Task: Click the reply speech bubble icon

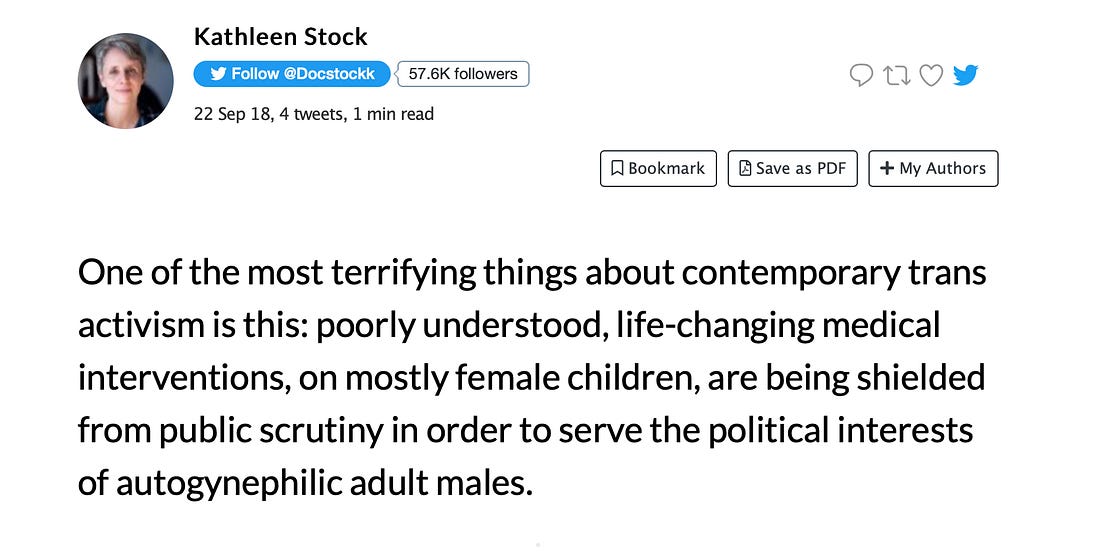Action: (860, 75)
